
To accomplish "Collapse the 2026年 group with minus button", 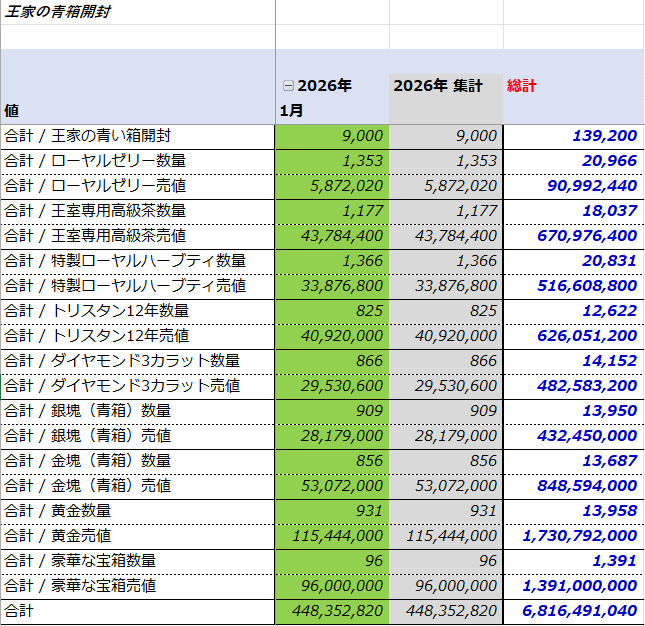I will [288, 86].
